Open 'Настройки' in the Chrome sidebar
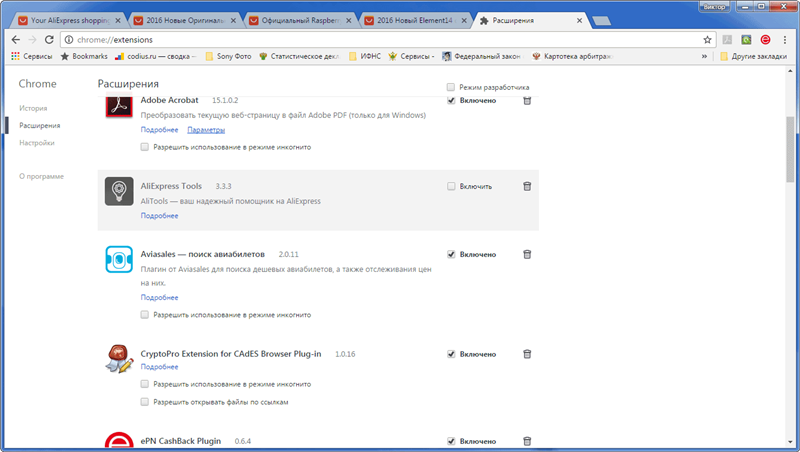 pos(36,143)
